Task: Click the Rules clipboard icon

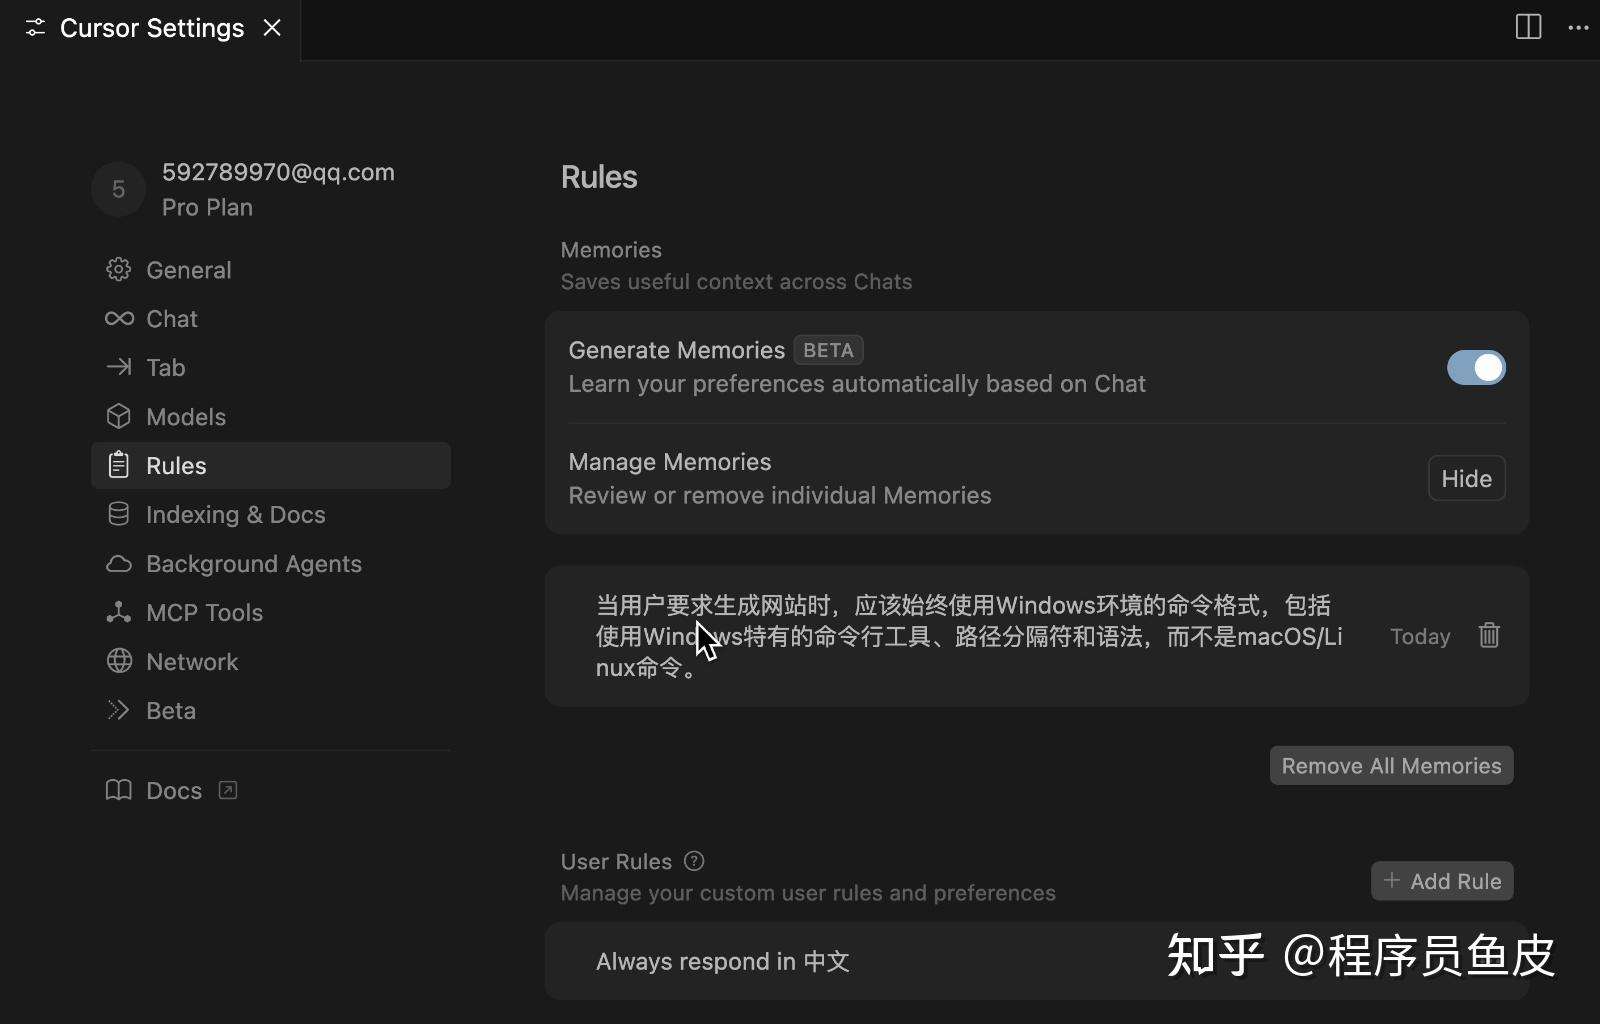Action: (x=119, y=465)
